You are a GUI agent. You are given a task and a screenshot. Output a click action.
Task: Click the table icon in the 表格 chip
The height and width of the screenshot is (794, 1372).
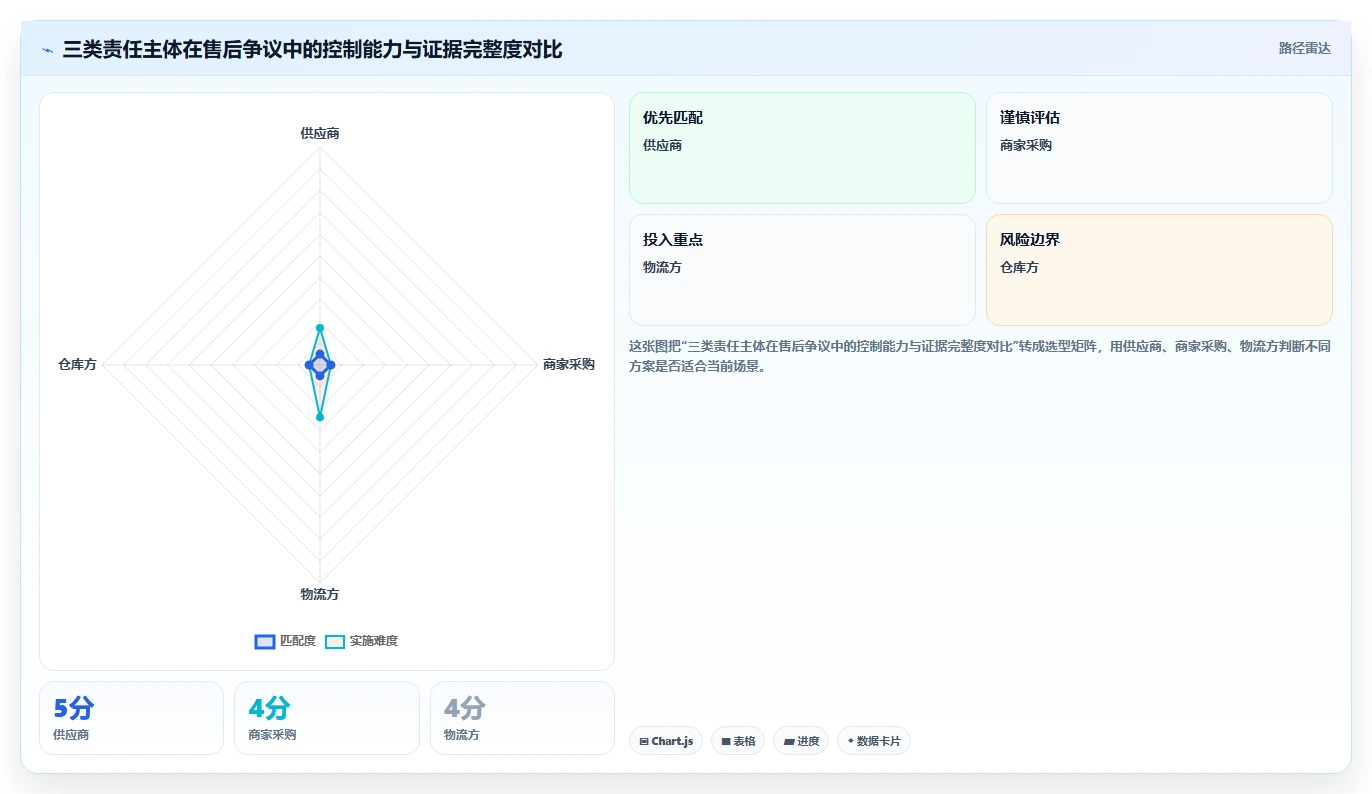[x=726, y=742]
